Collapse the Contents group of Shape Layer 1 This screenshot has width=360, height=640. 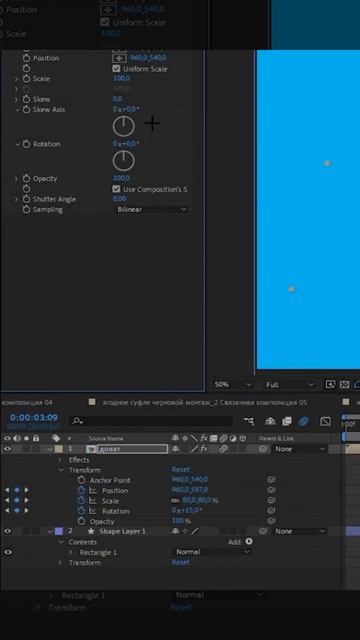61,542
